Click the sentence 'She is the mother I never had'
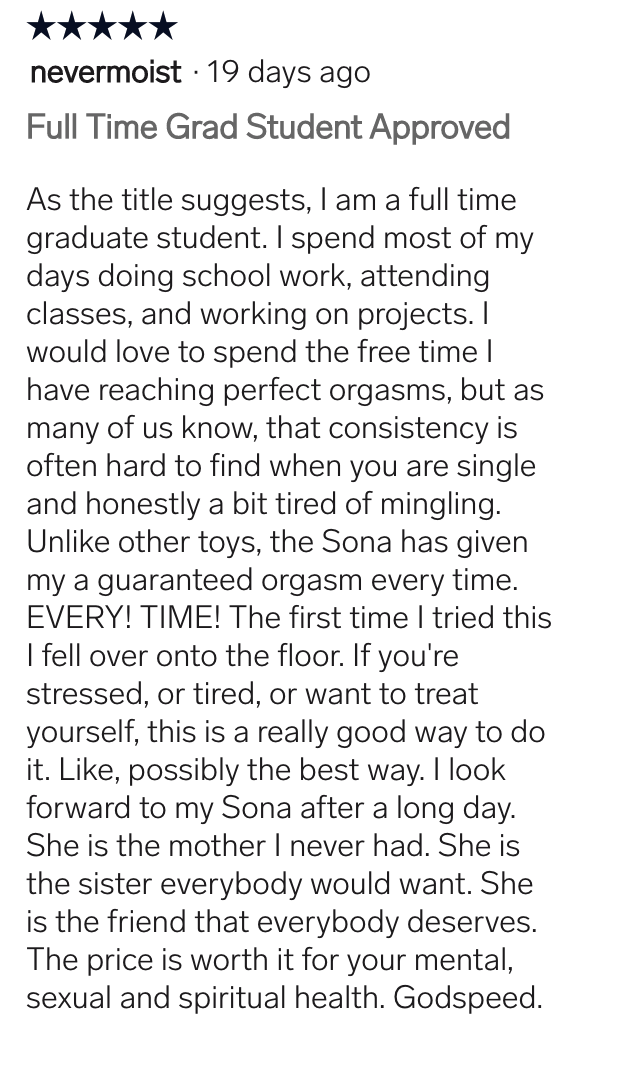 228,846
